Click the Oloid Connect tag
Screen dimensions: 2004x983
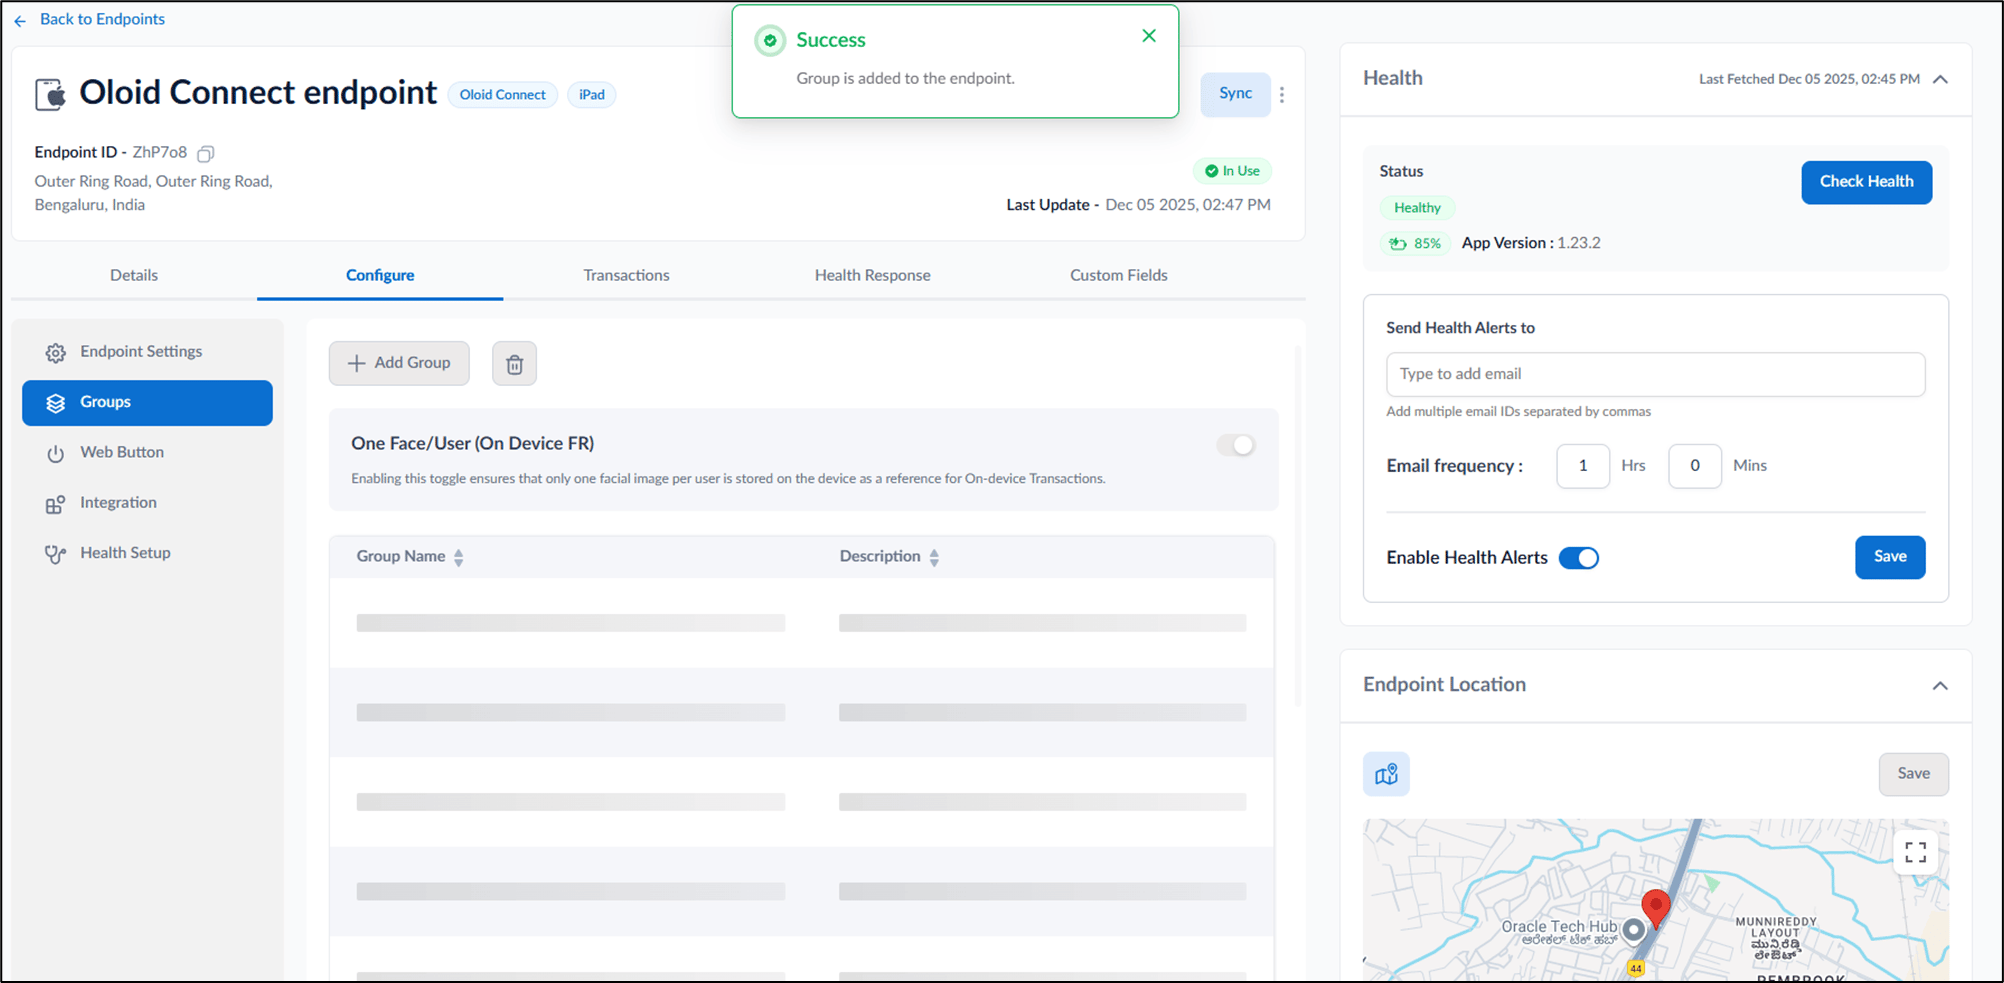coord(503,95)
